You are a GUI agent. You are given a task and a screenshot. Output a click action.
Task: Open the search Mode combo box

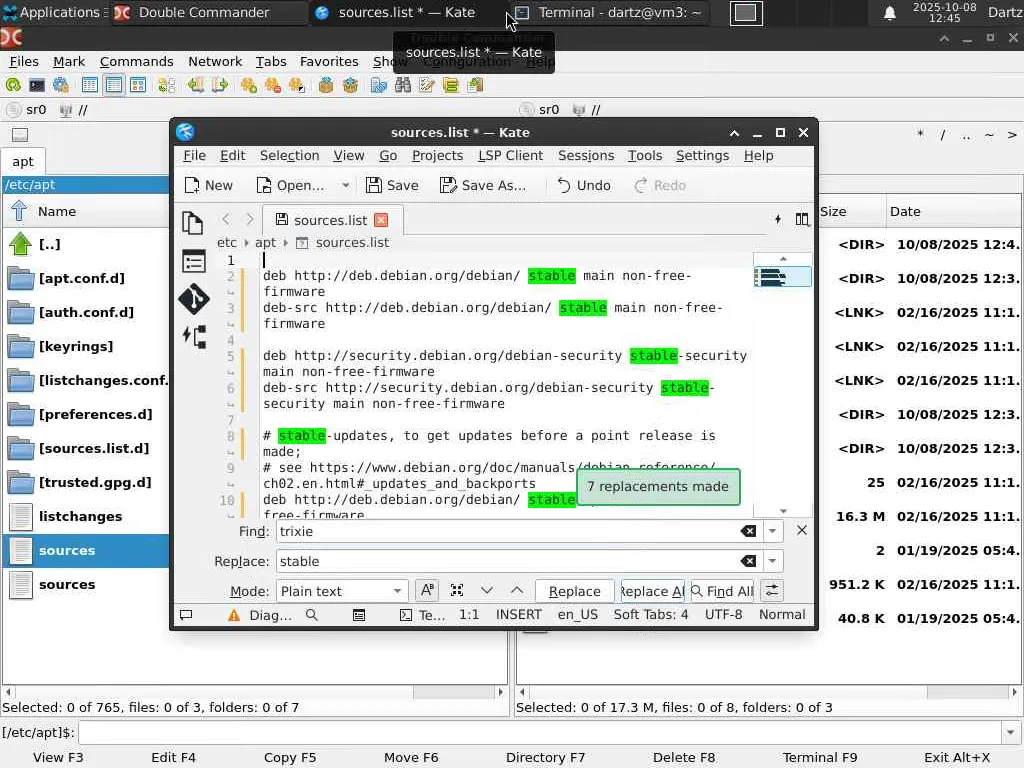pos(342,591)
